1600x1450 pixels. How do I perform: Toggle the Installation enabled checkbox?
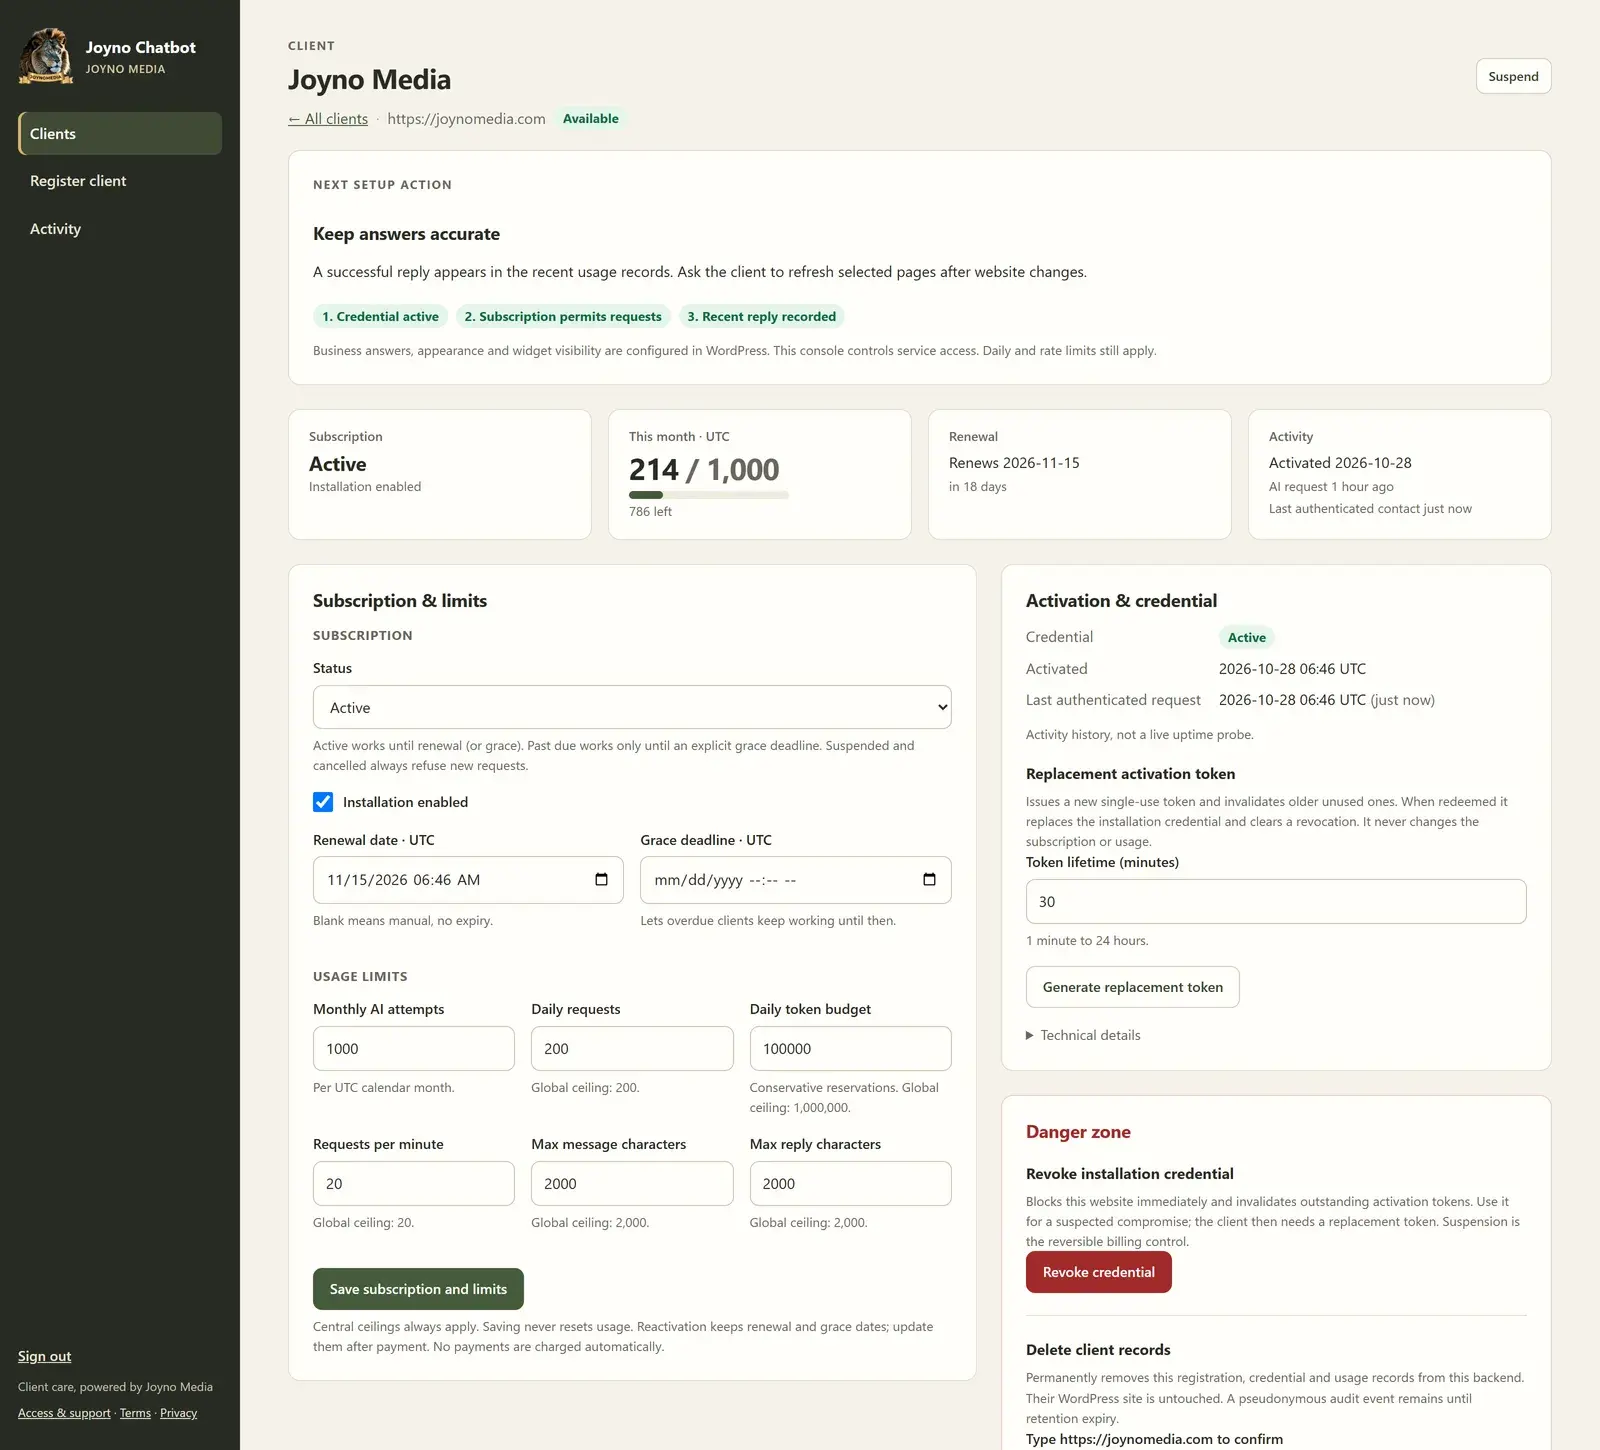(323, 802)
